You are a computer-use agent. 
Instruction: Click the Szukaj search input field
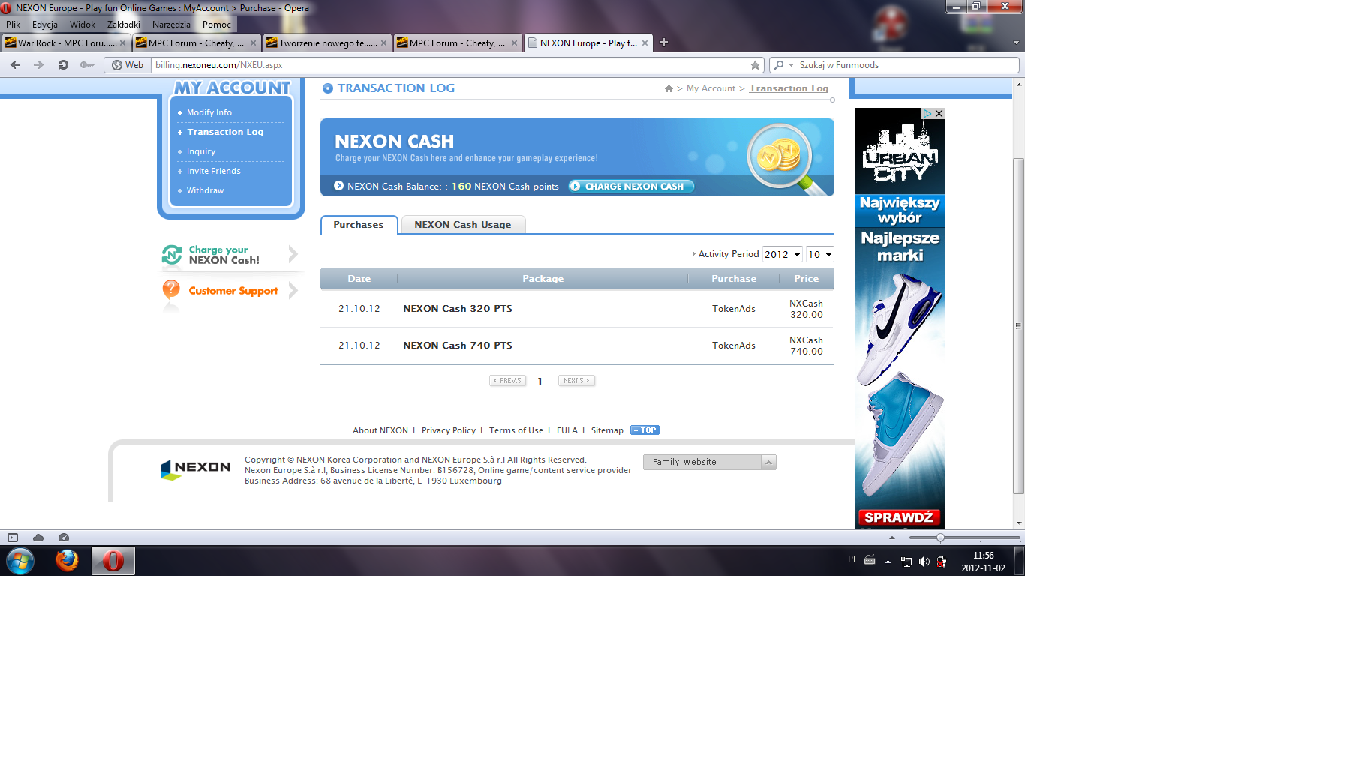tap(907, 65)
